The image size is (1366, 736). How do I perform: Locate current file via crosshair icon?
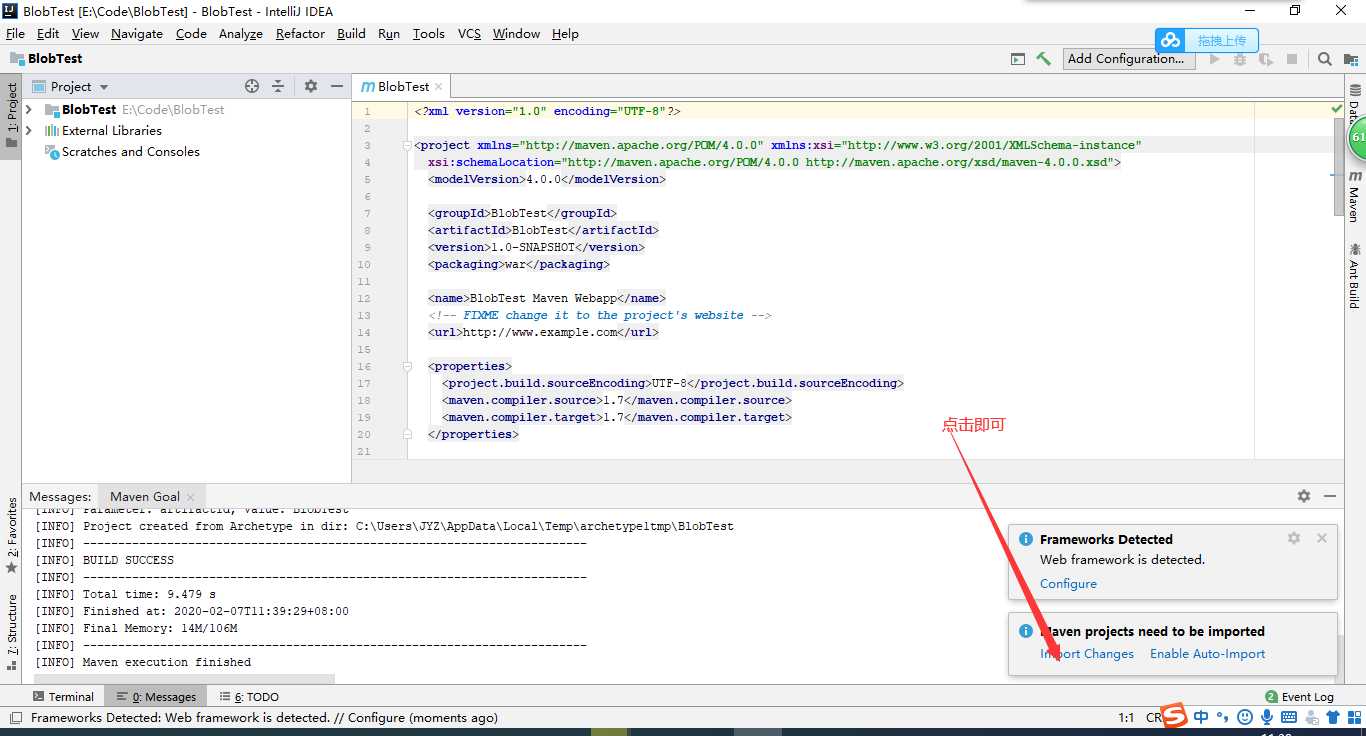pos(252,87)
